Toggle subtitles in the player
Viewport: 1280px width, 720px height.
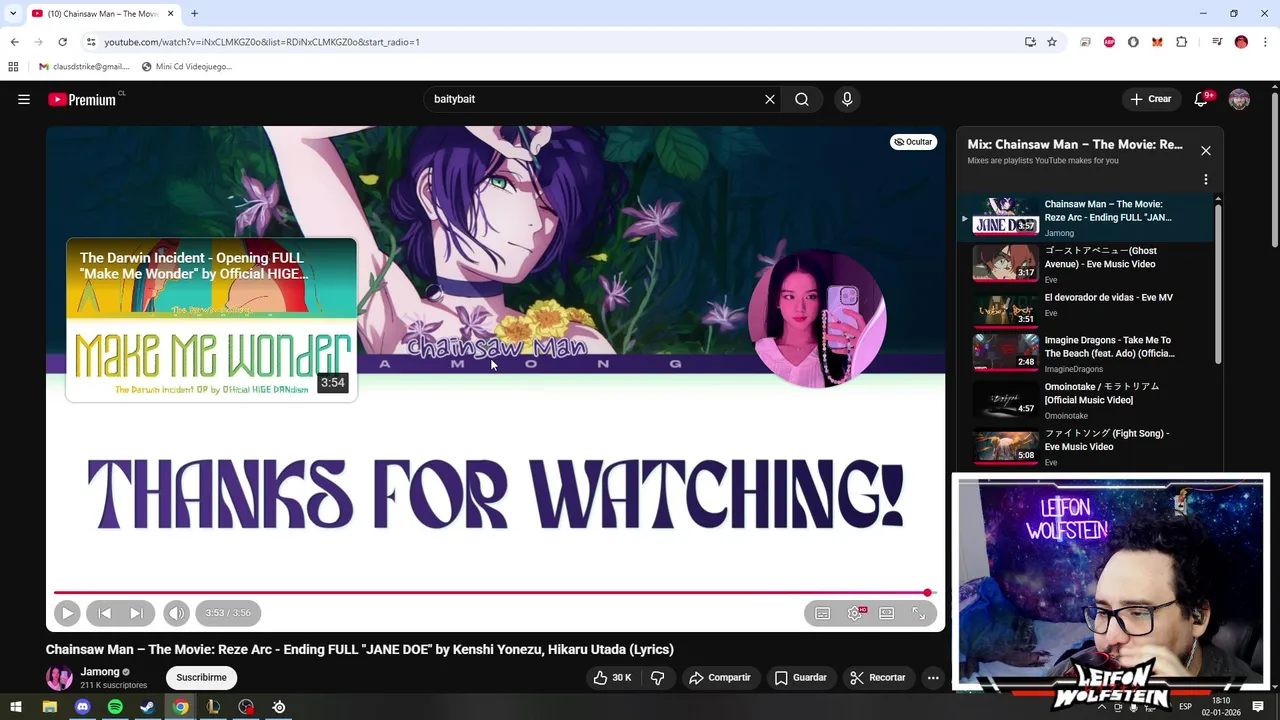coord(822,613)
